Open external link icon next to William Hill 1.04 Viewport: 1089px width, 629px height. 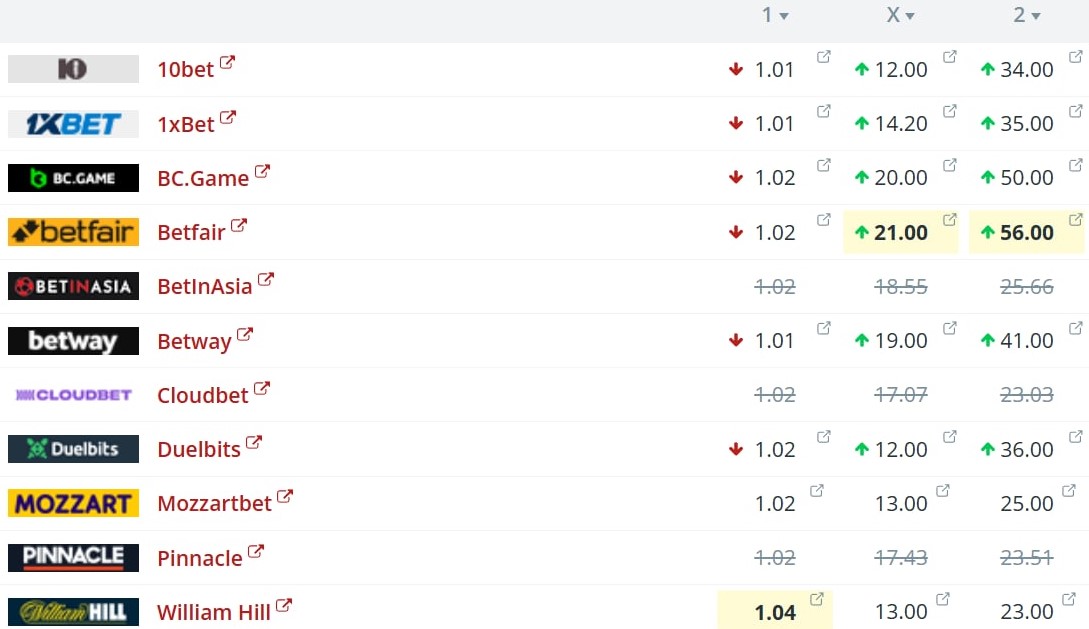pyautogui.click(x=817, y=598)
